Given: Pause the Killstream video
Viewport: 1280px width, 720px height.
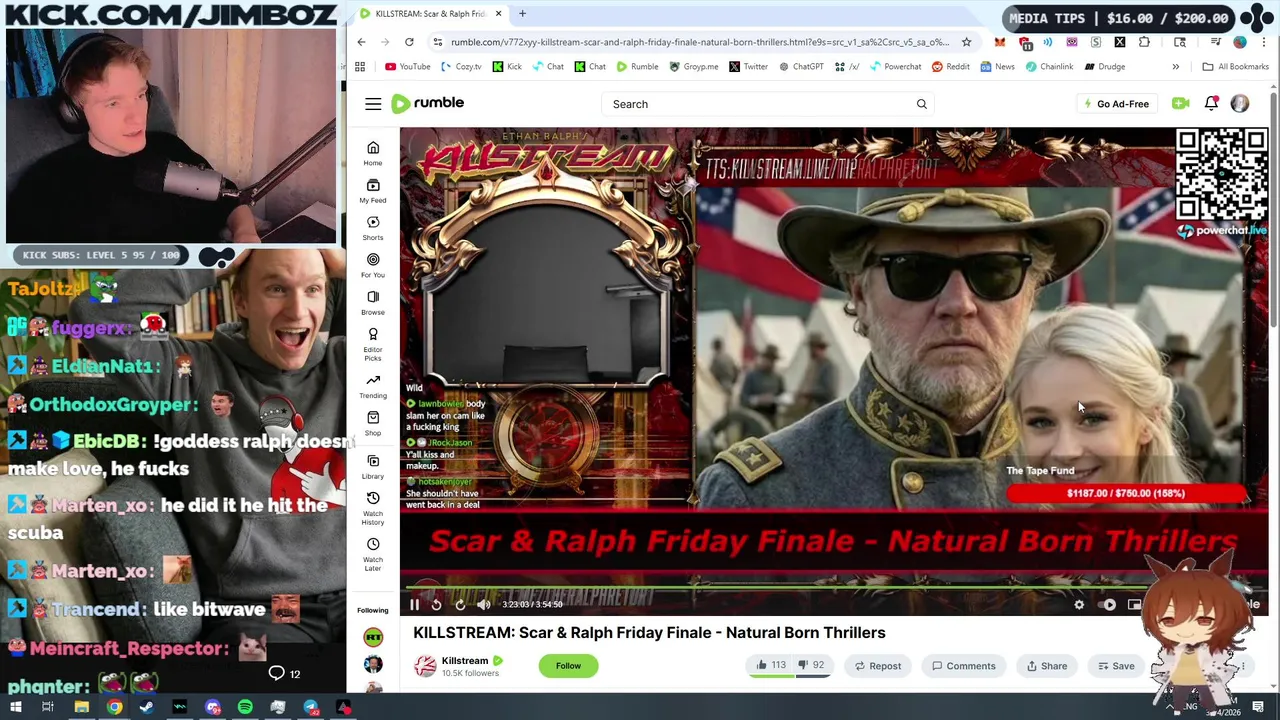Looking at the screenshot, I should [414, 604].
